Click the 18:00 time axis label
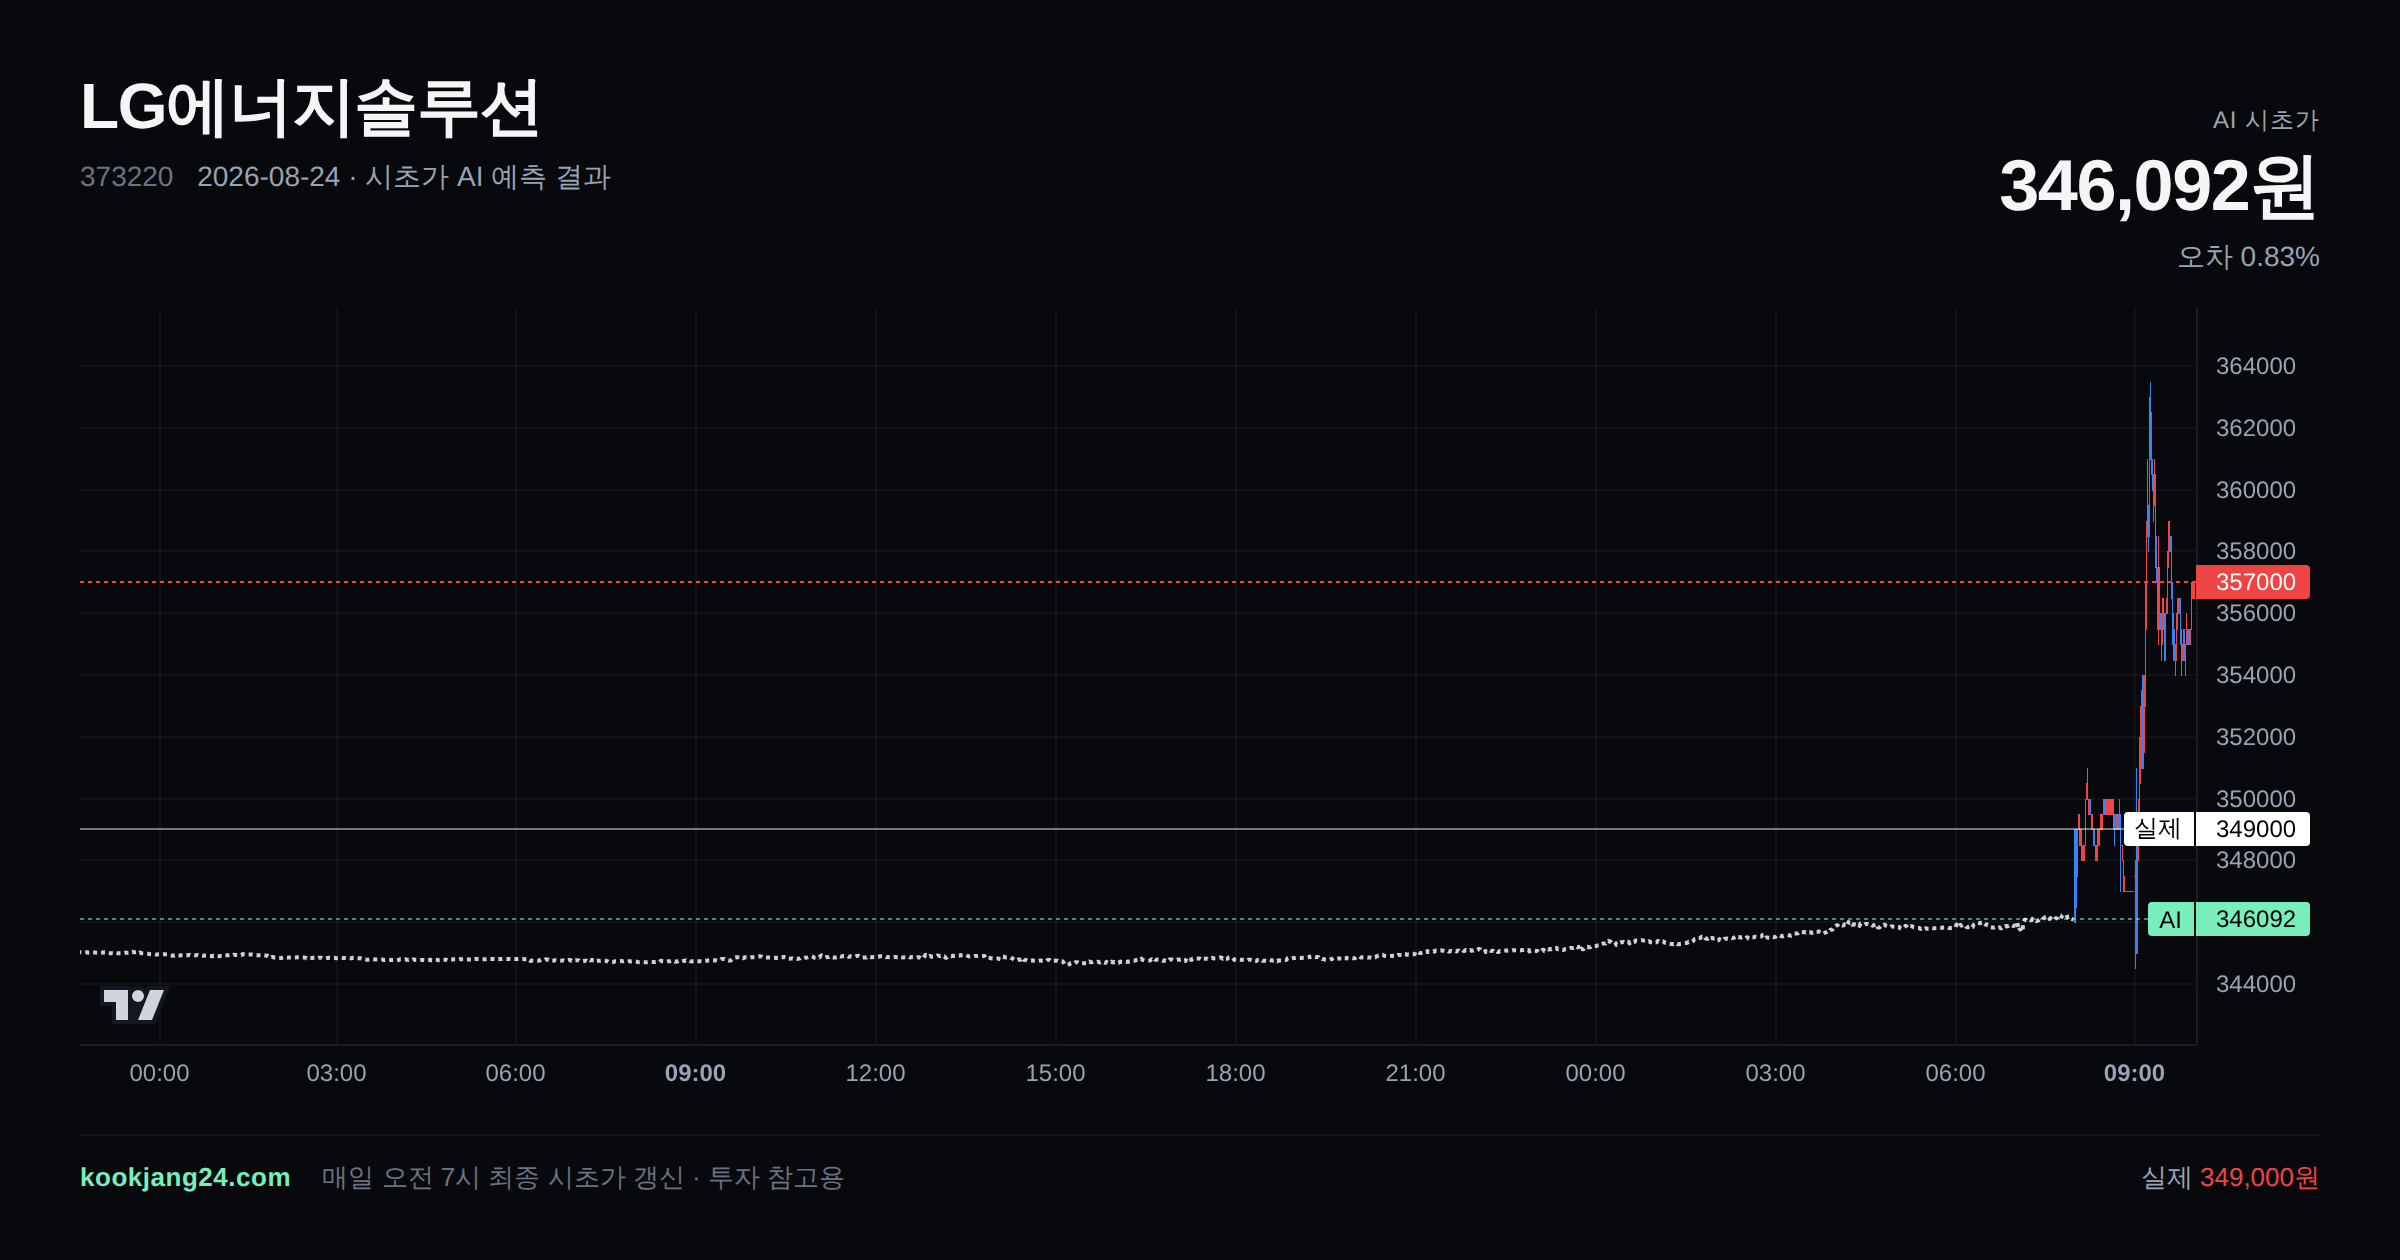This screenshot has height=1260, width=2400. tap(1235, 1073)
